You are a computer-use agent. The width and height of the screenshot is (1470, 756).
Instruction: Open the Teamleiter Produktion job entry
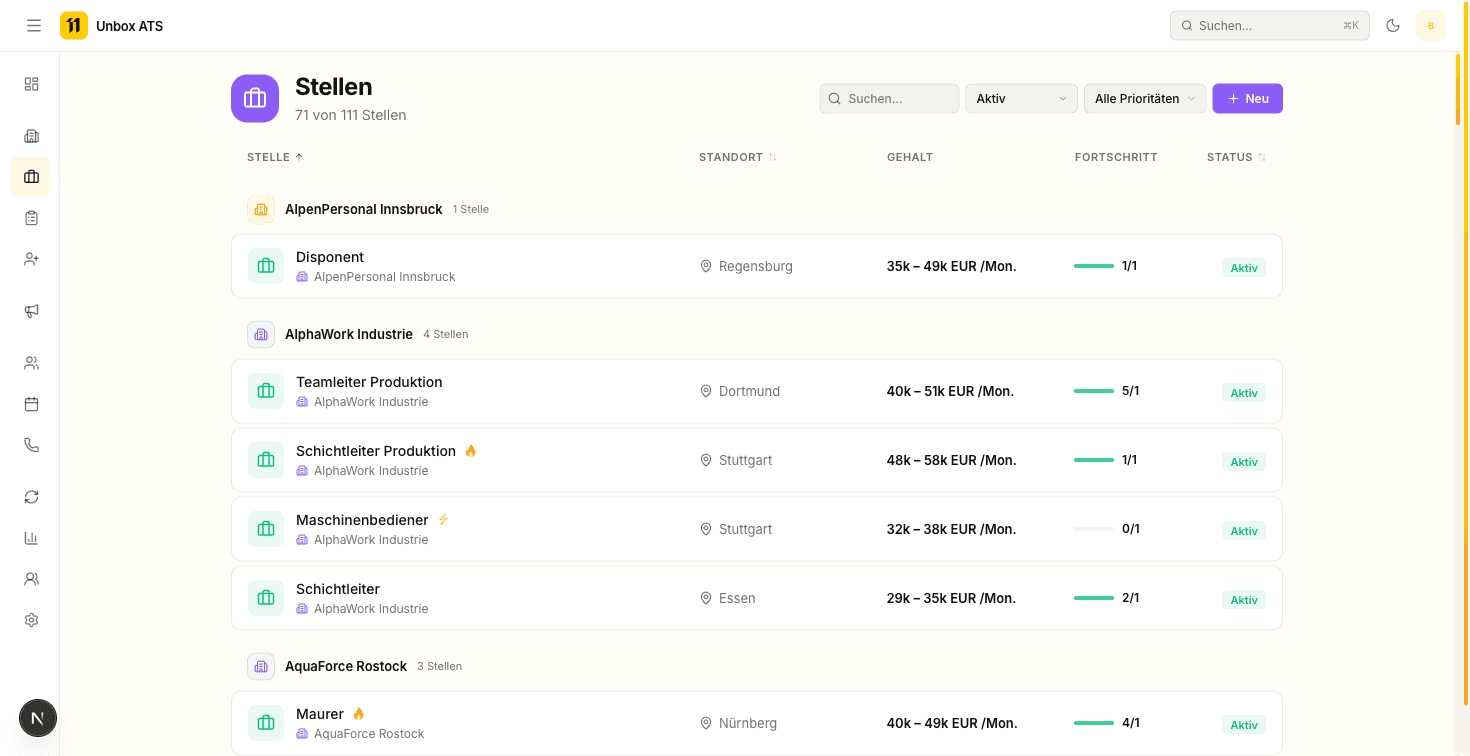[369, 382]
